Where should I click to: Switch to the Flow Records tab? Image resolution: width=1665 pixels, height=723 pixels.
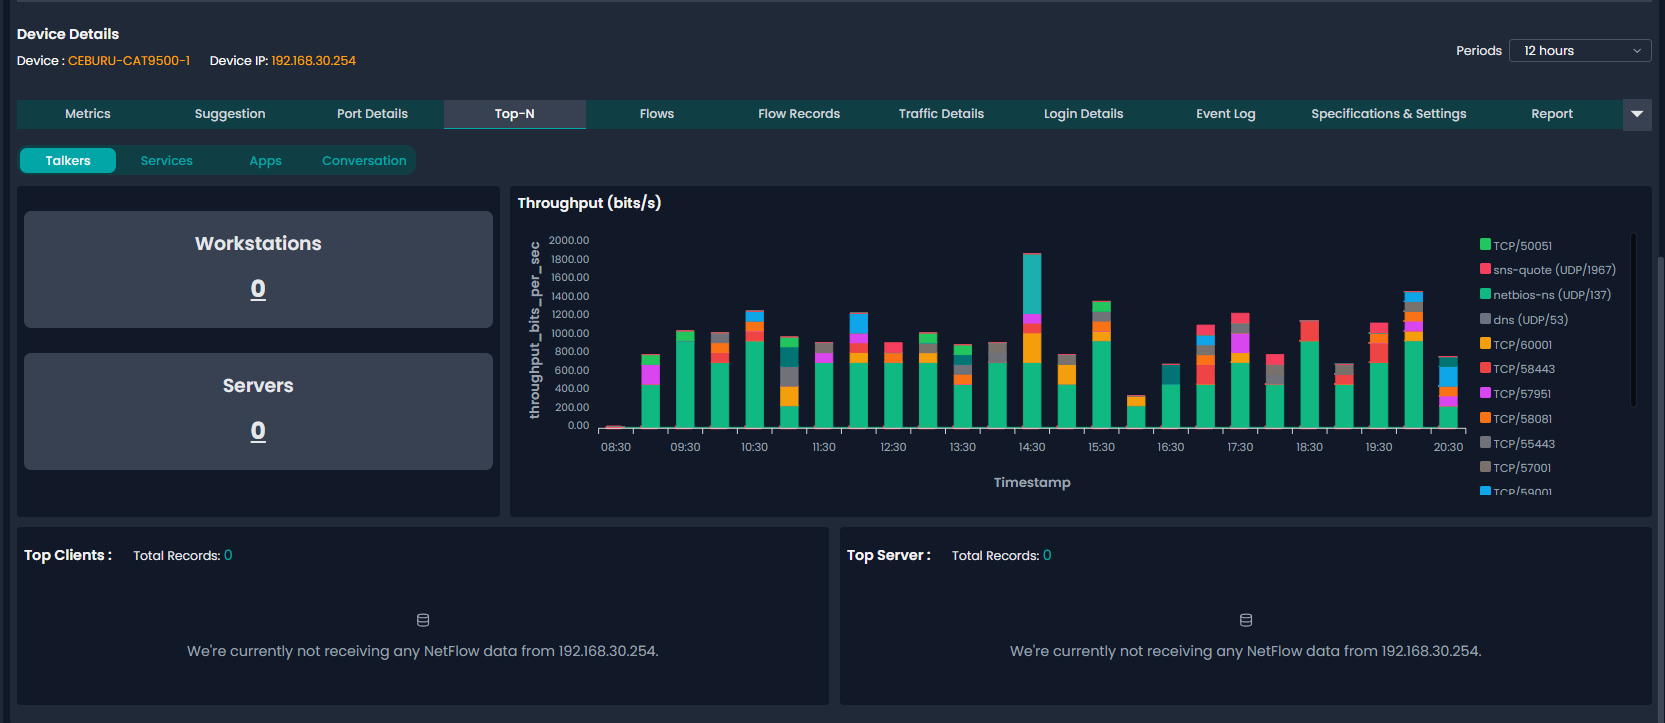click(799, 114)
